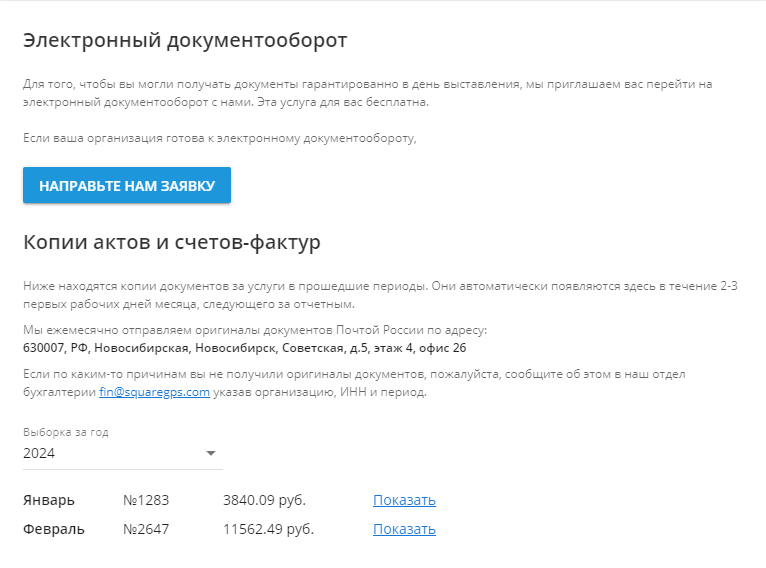Select the Февраль row label
Viewport: 766px width, 568px height.
click(x=54, y=529)
